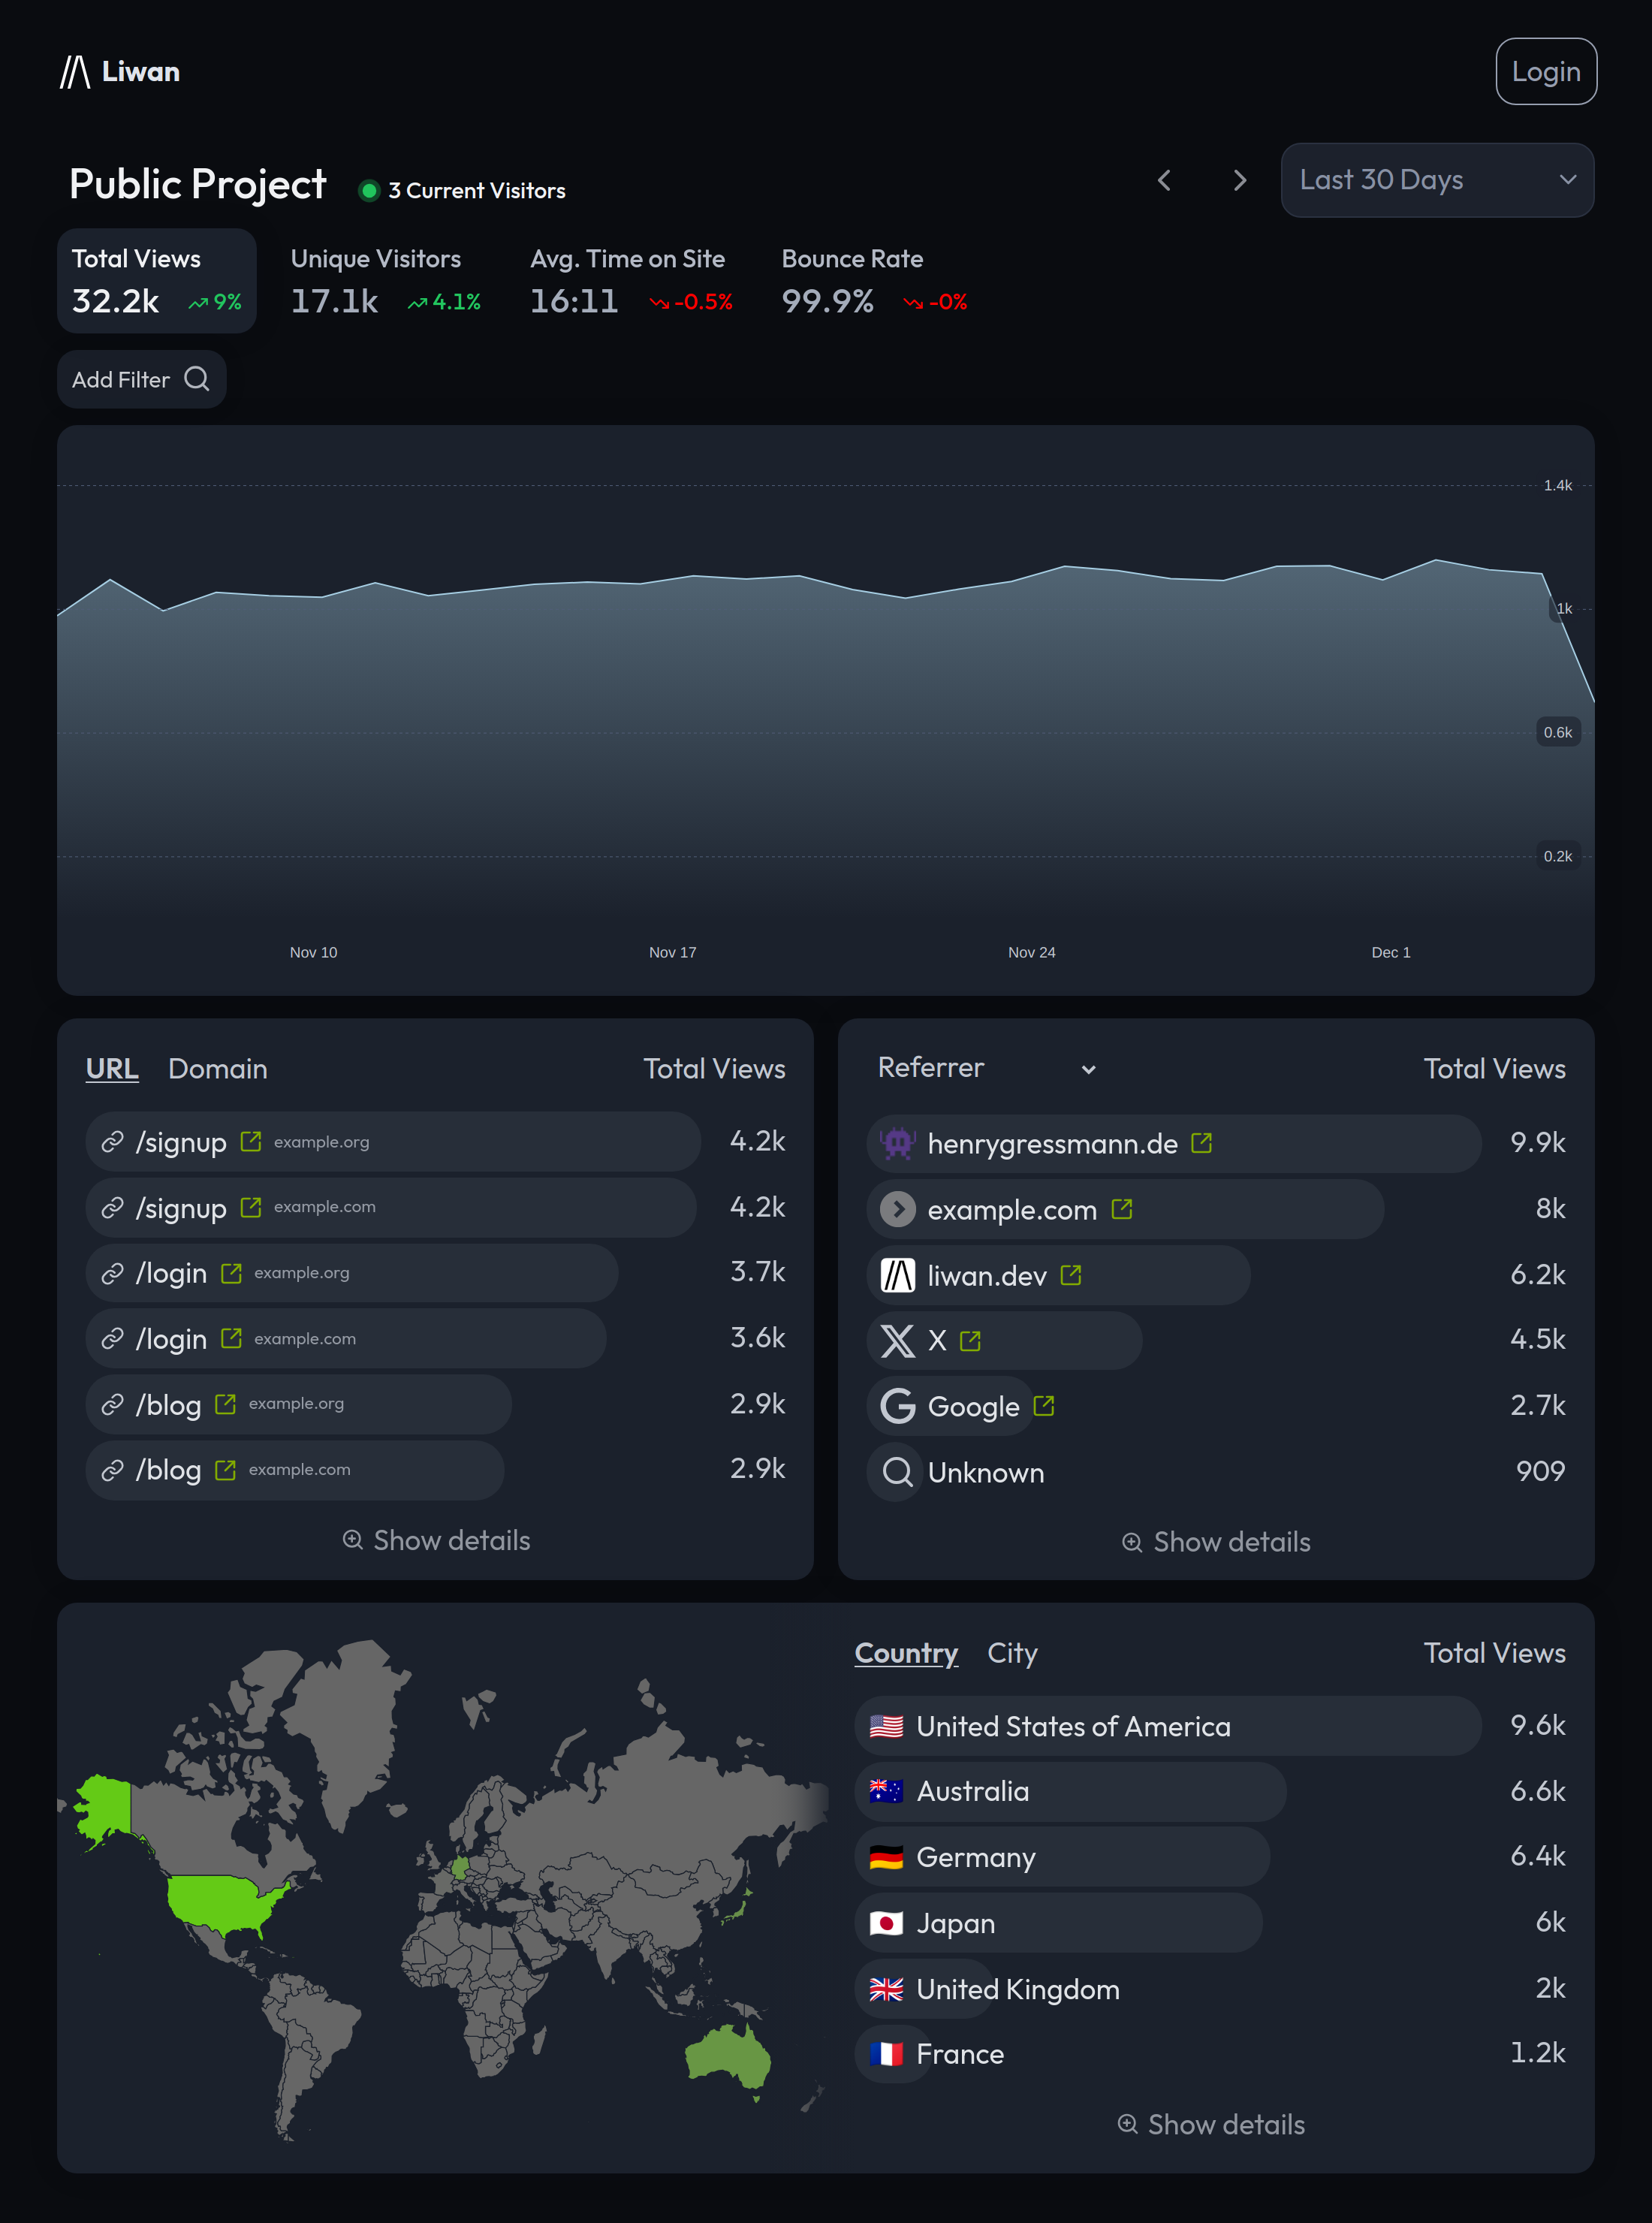Click the previous period chevron arrow
Screen dimensions: 1652x2223
pyautogui.click(x=1164, y=180)
